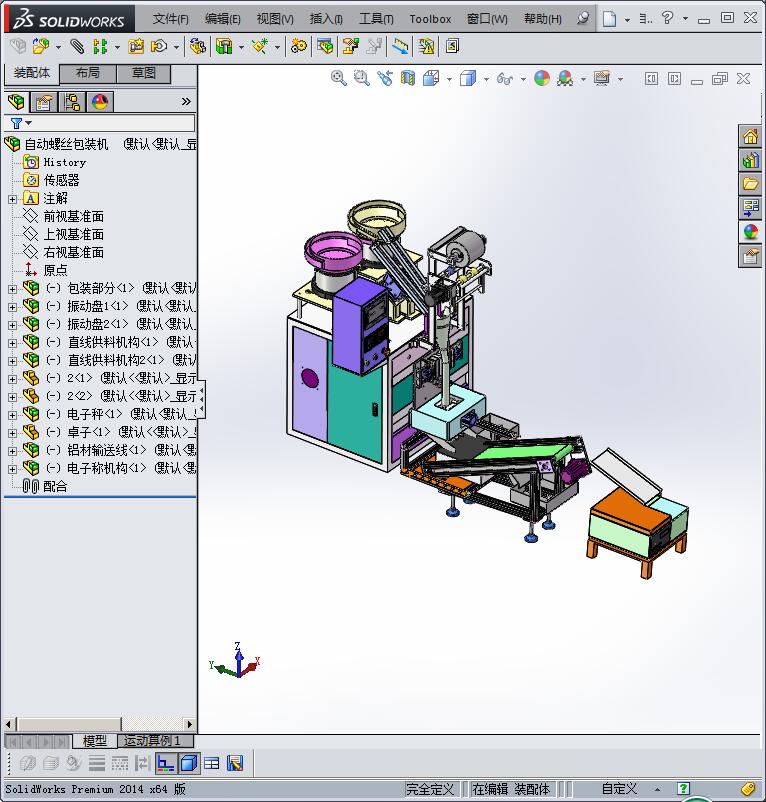Image resolution: width=766 pixels, height=802 pixels.
Task: Open the Display Style dropdown arrow
Action: [486, 79]
